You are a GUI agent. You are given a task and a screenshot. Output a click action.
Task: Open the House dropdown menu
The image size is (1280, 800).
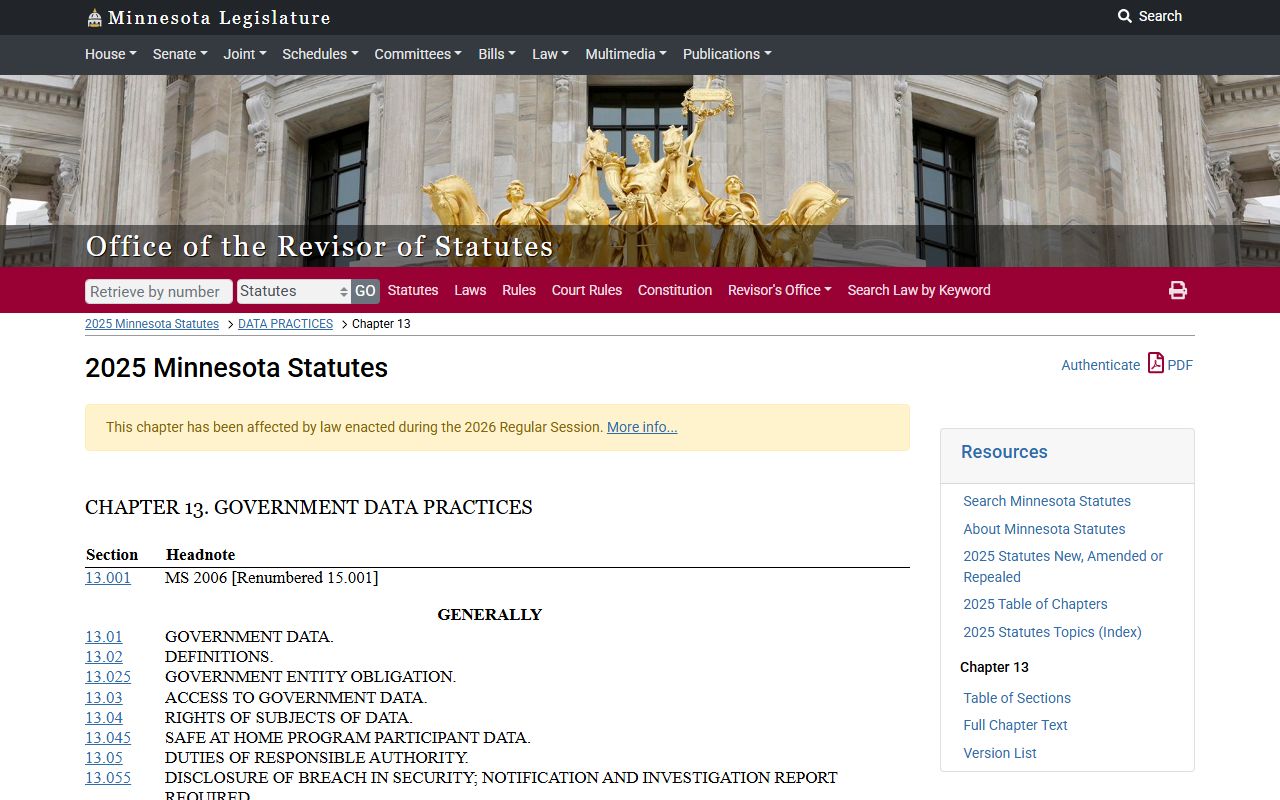[x=111, y=54]
